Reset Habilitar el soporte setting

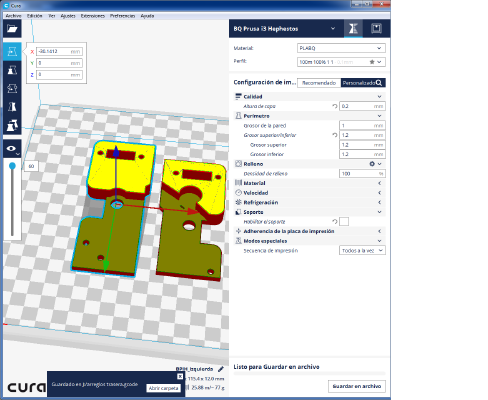[335, 221]
